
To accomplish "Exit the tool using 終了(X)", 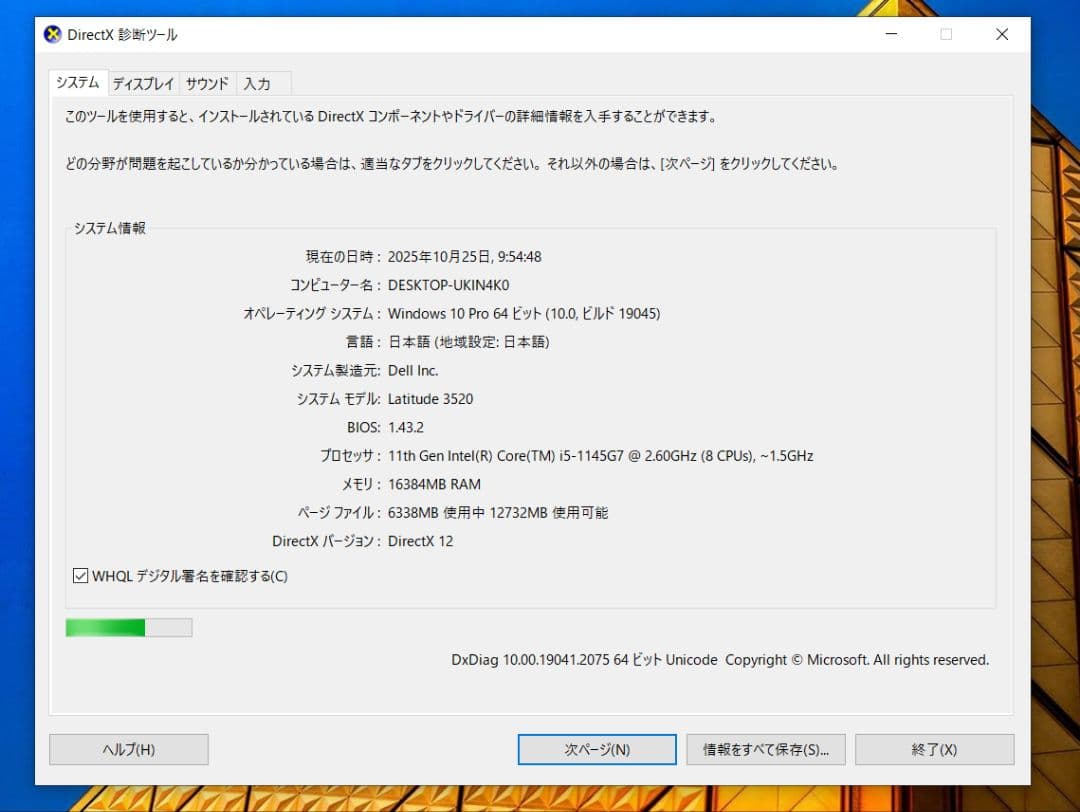I will tap(934, 749).
